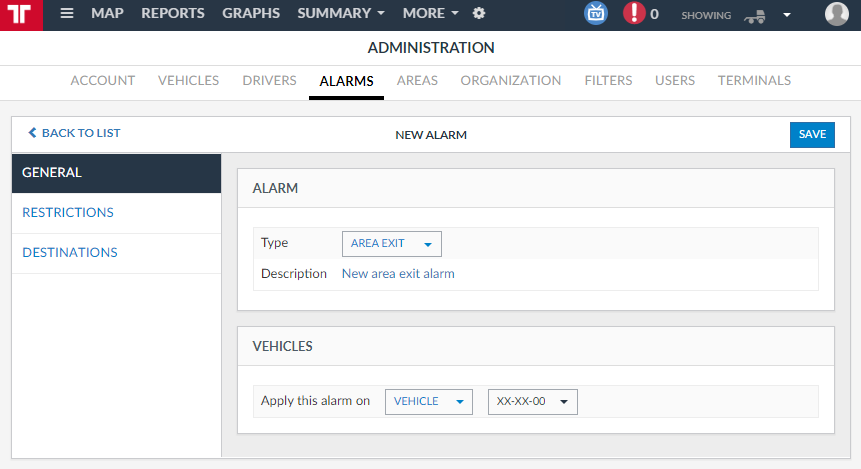Click the Description field label
Image resolution: width=861 pixels, height=469 pixels.
tap(294, 273)
